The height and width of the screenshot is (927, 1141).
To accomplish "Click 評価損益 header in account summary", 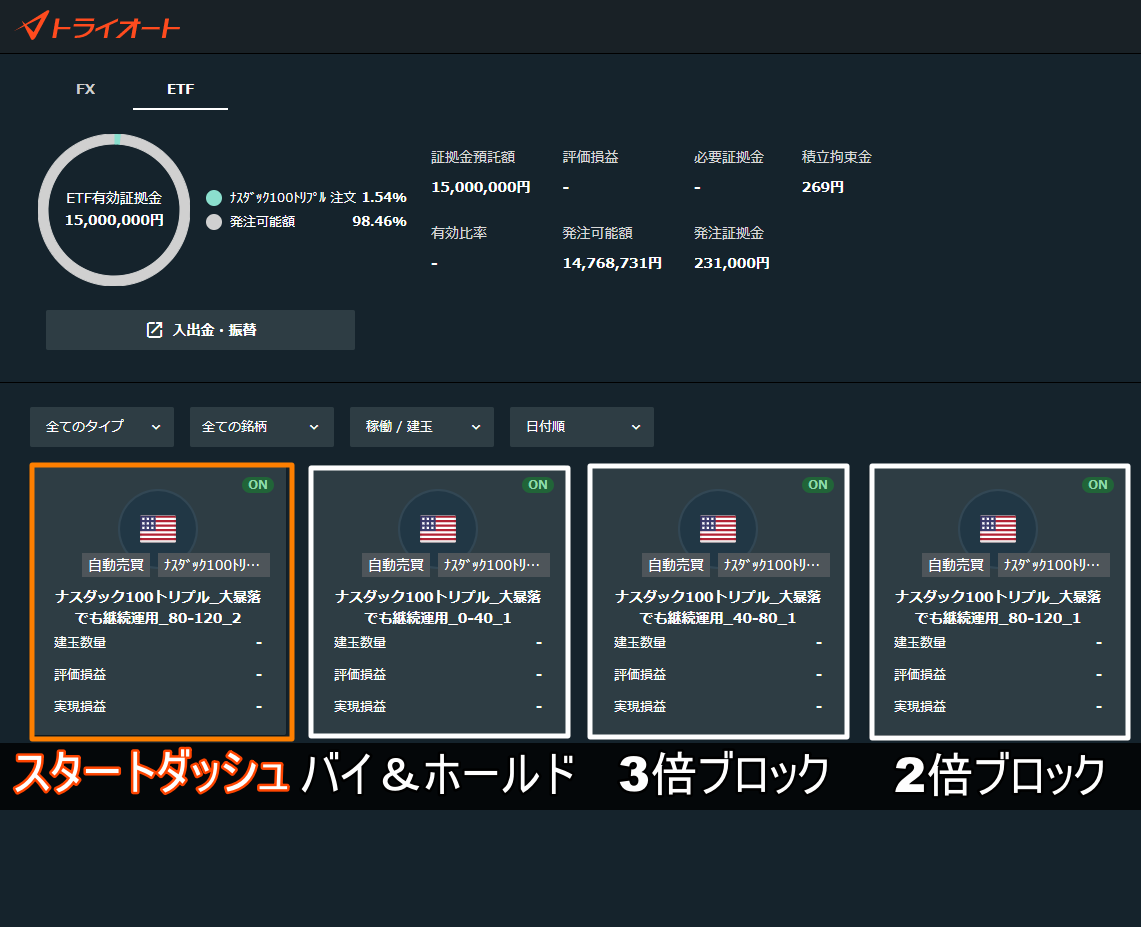I will coord(590,156).
